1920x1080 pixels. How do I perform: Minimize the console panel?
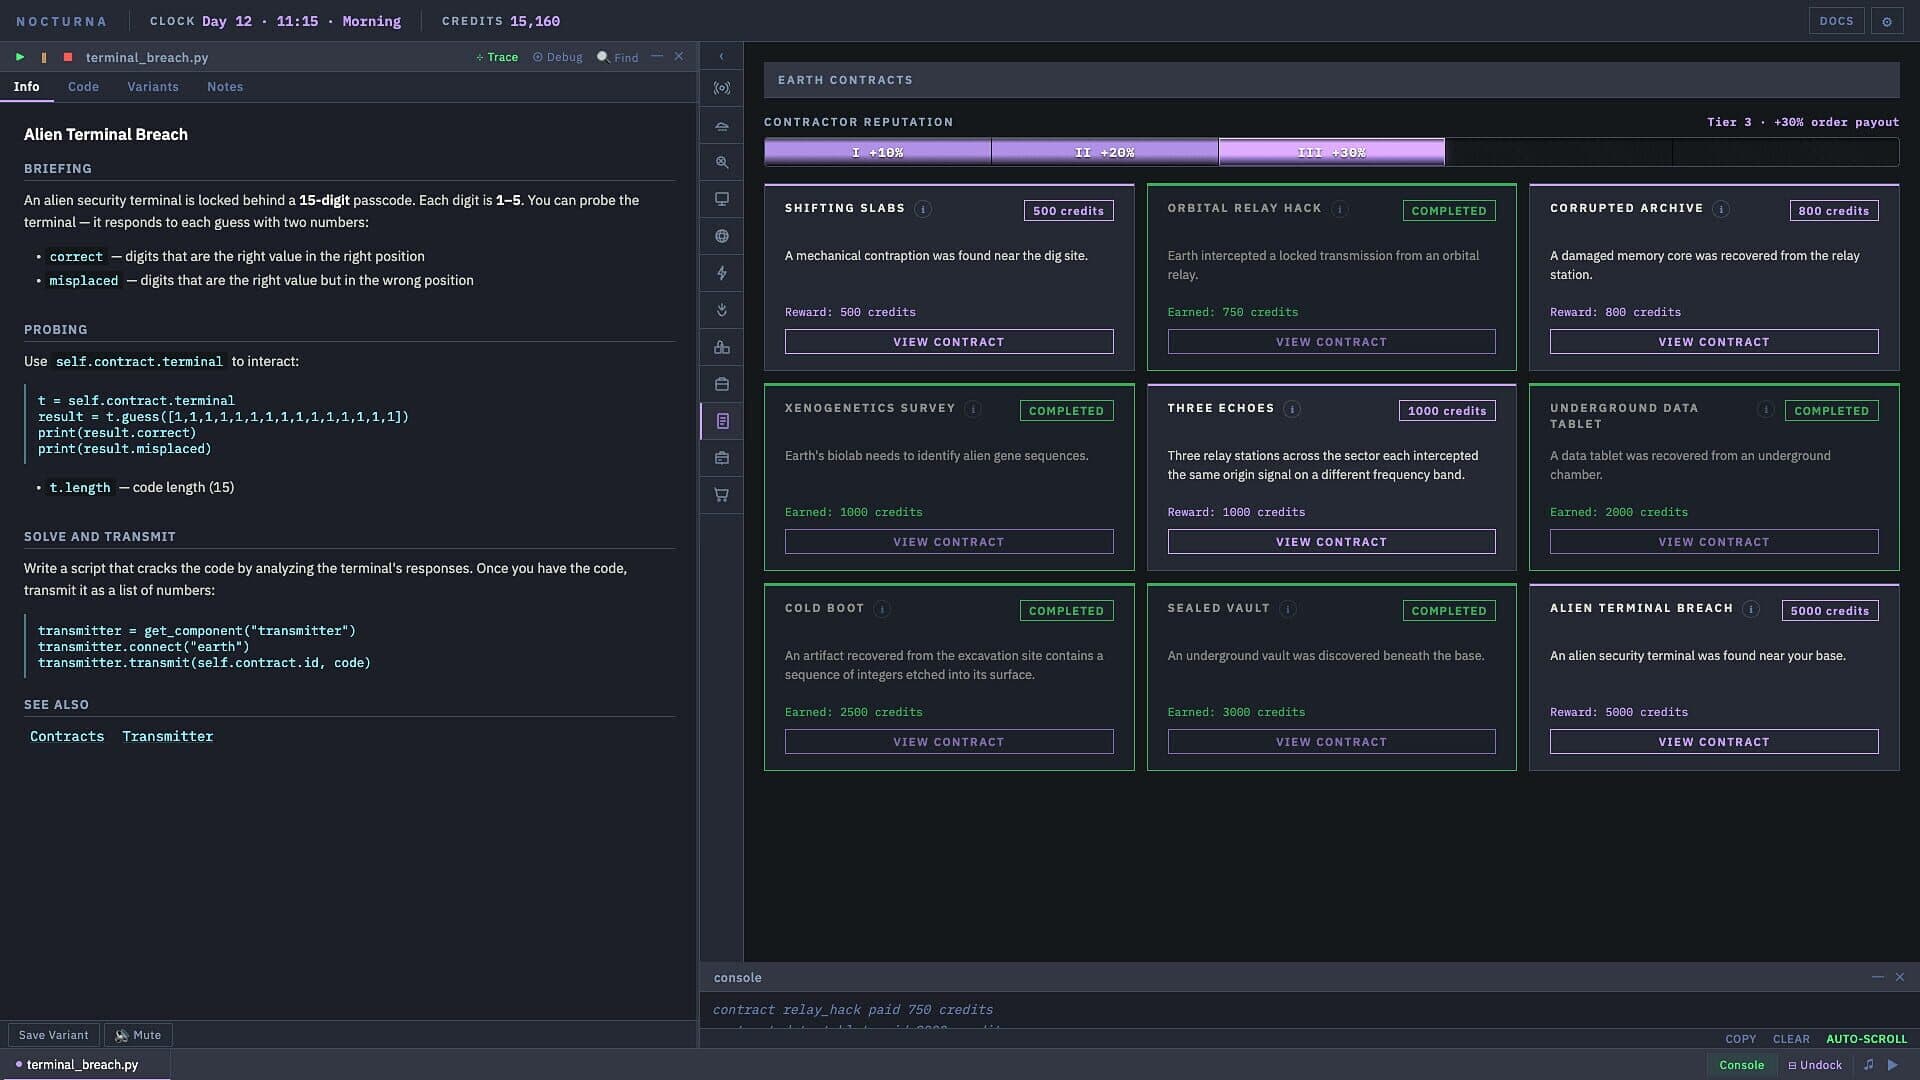(1877, 977)
